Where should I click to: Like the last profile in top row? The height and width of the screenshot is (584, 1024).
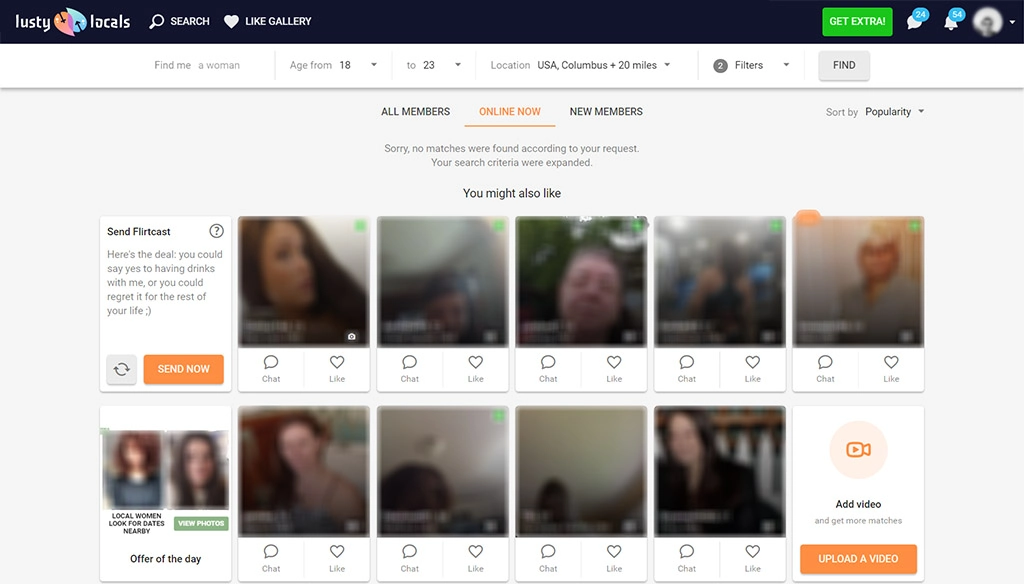click(x=891, y=363)
